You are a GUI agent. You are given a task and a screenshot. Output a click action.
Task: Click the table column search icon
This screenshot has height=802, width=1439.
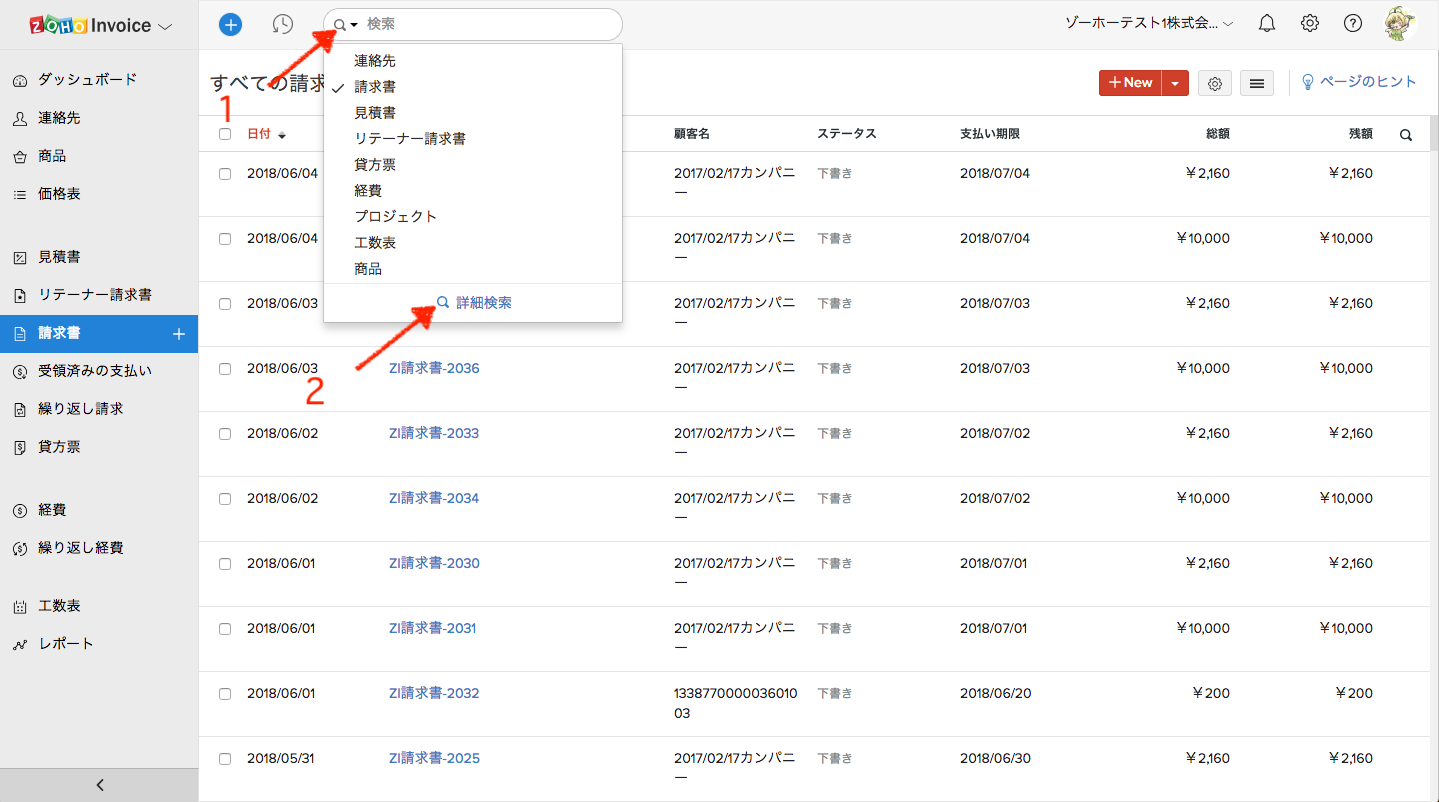1406,134
